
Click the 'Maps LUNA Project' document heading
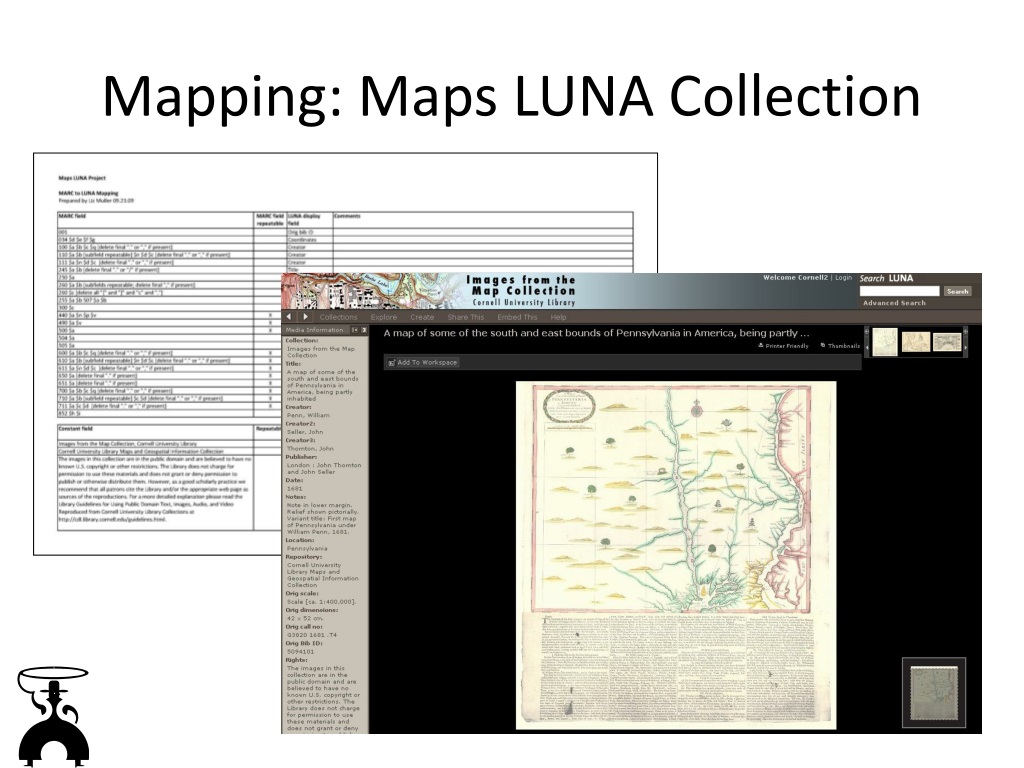click(82, 178)
